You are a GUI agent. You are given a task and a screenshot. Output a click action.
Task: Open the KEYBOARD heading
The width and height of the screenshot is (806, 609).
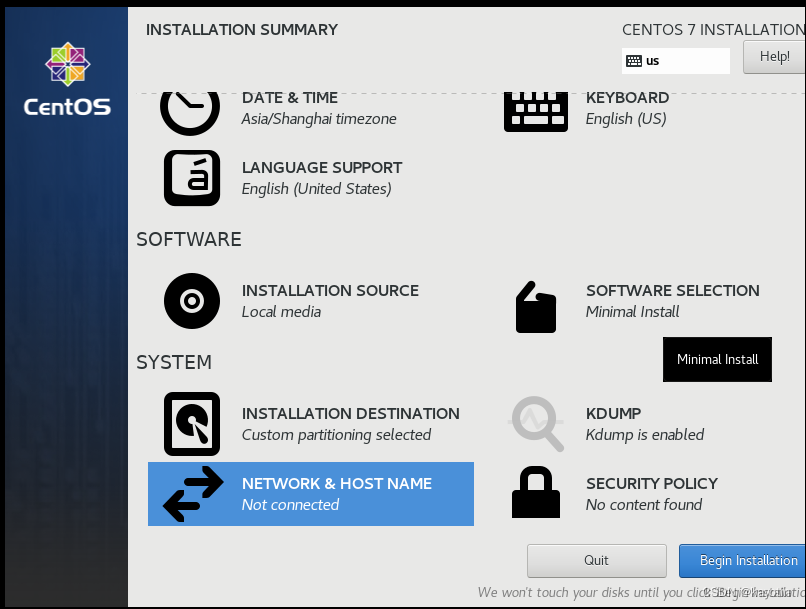[x=627, y=97]
